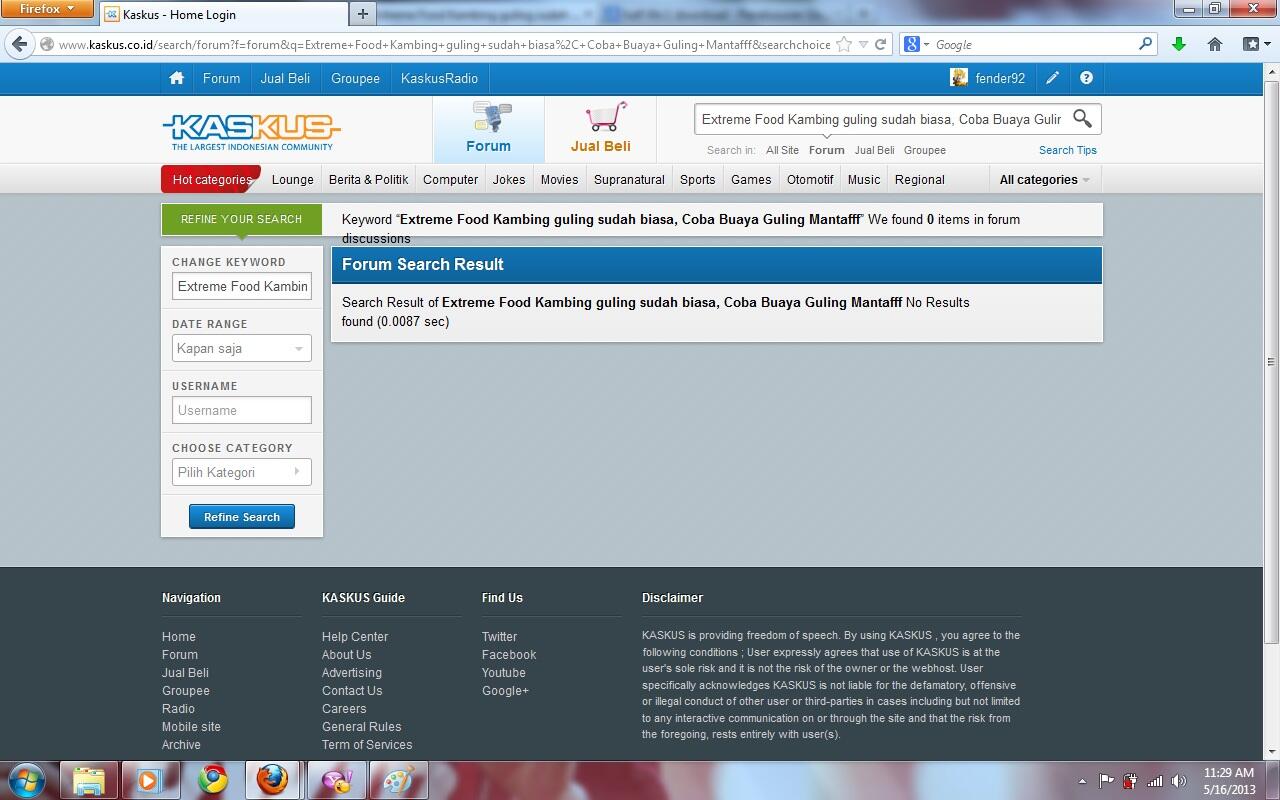The image size is (1280, 800).
Task: Open the Firefox menu button
Action: click(x=46, y=9)
